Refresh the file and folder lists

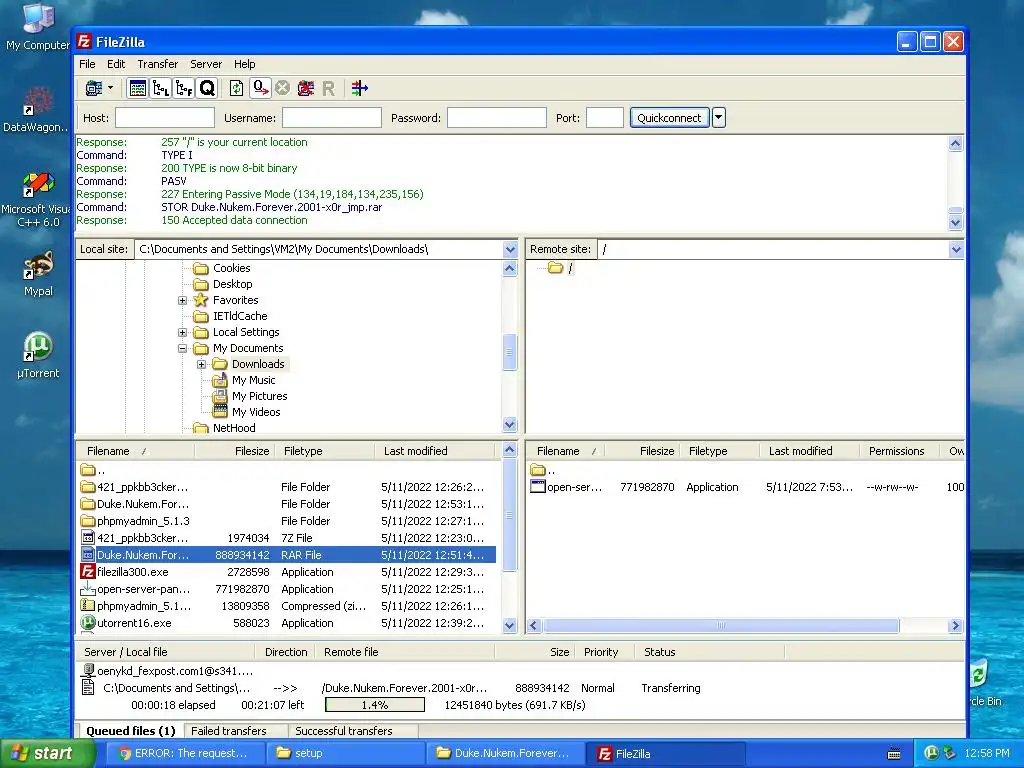click(236, 88)
